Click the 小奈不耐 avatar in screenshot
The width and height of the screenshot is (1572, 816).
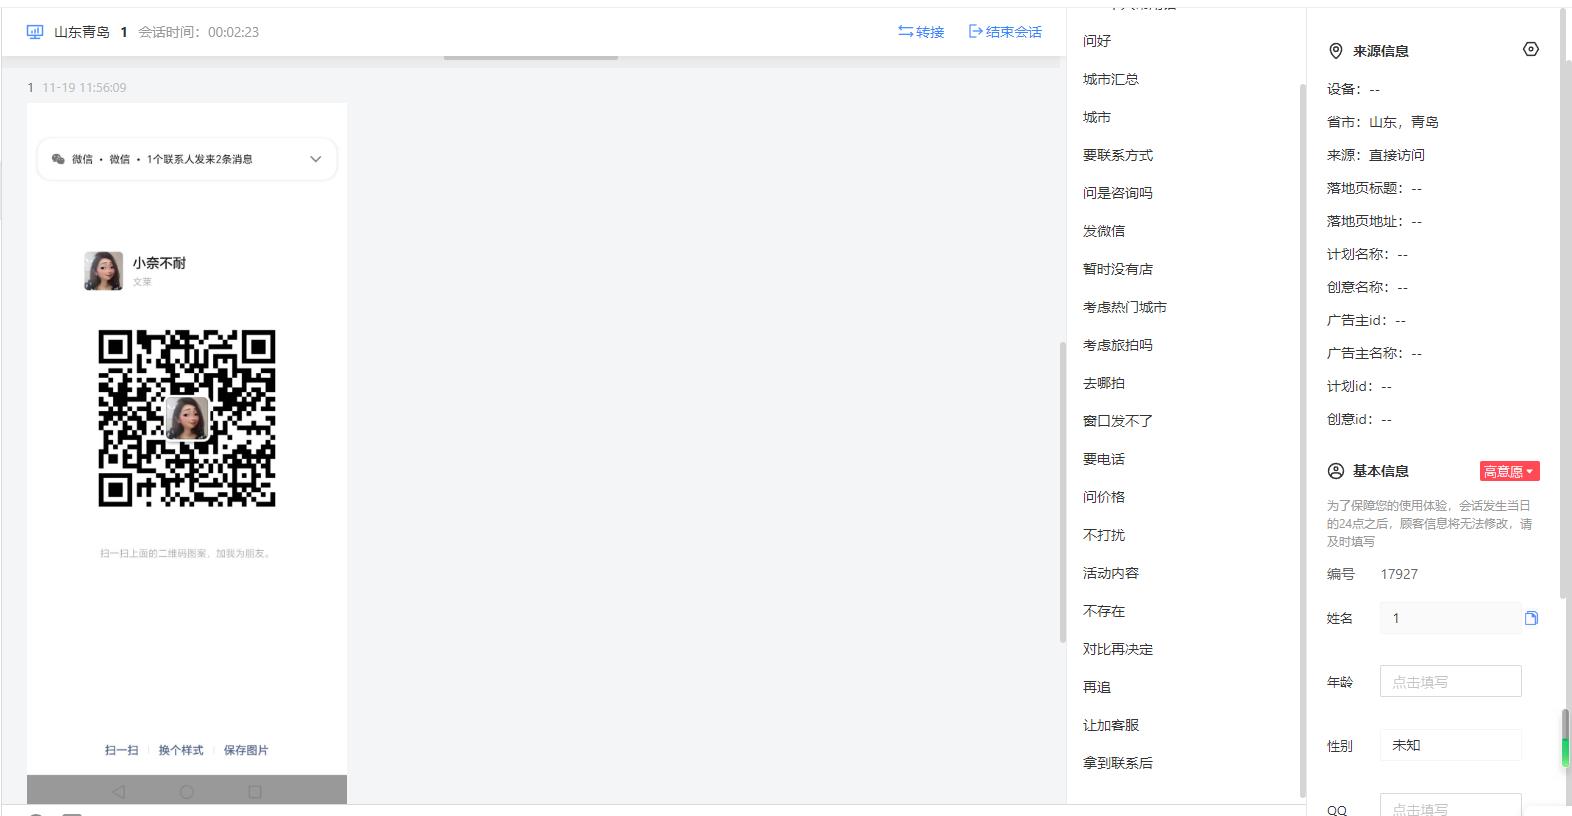(103, 271)
